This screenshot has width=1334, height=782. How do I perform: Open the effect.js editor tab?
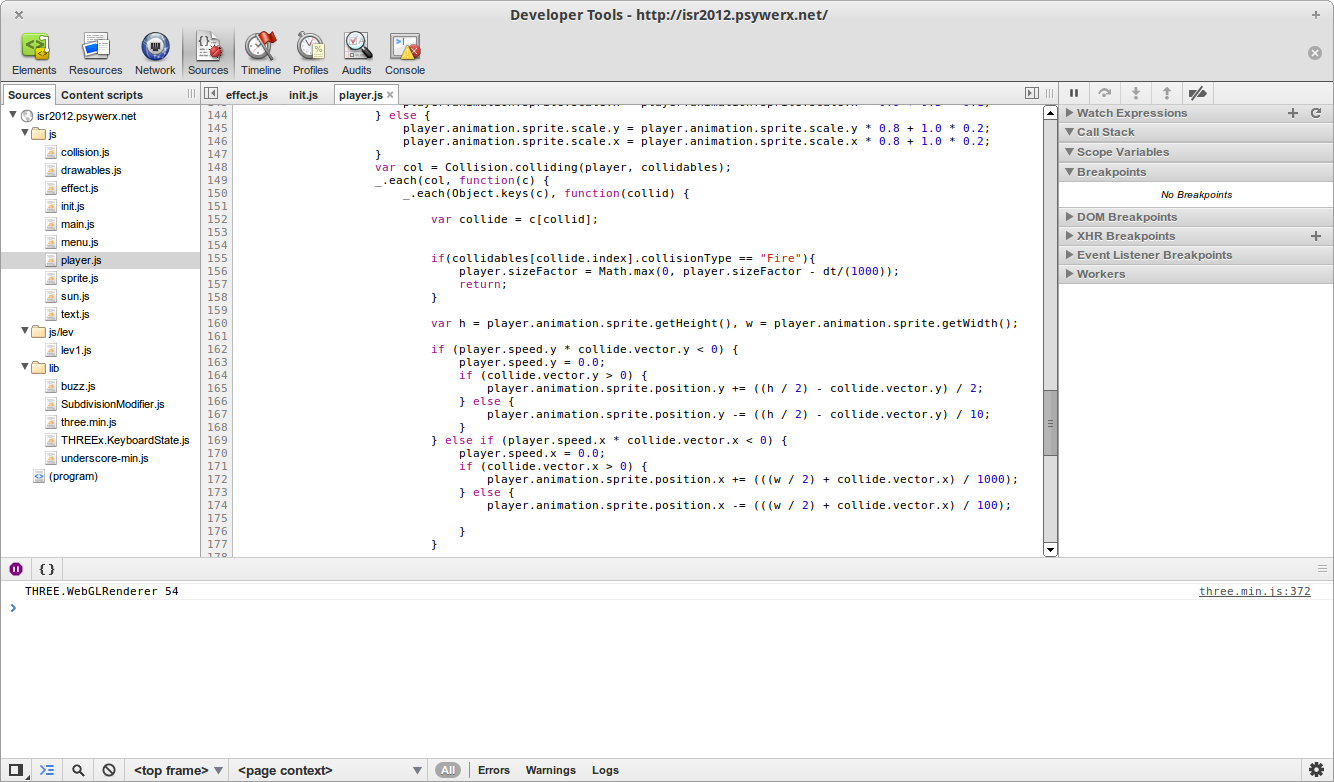coord(247,95)
